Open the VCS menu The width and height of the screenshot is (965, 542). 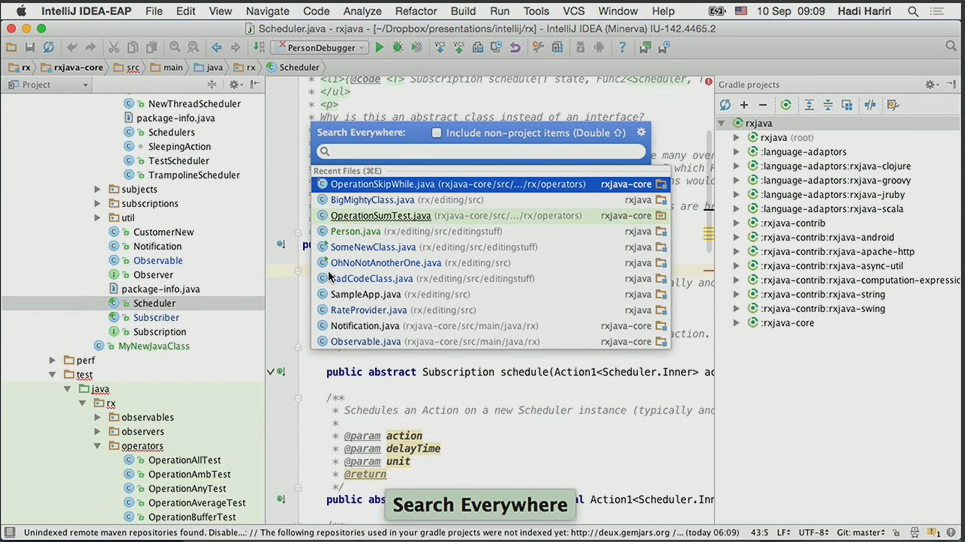[574, 11]
